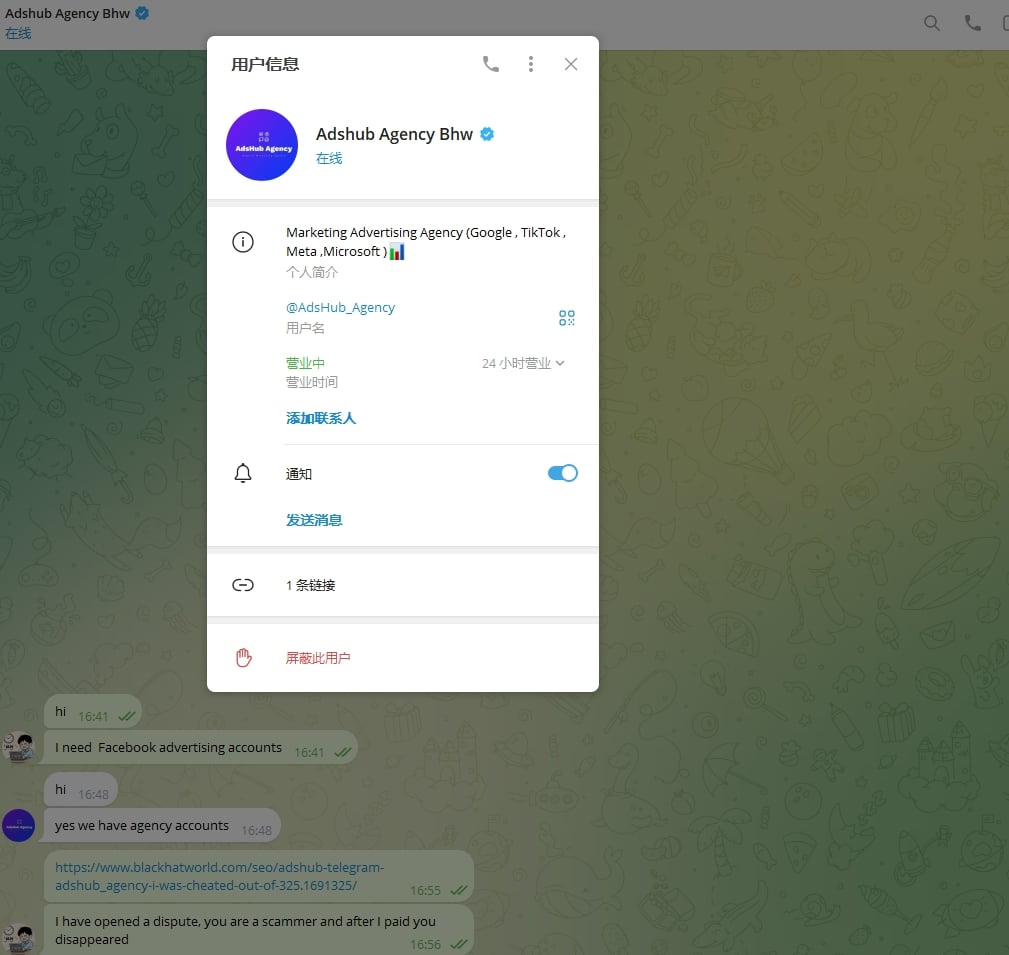1009x955 pixels.
Task: Click the 在线 status under the header name
Action: [x=18, y=33]
